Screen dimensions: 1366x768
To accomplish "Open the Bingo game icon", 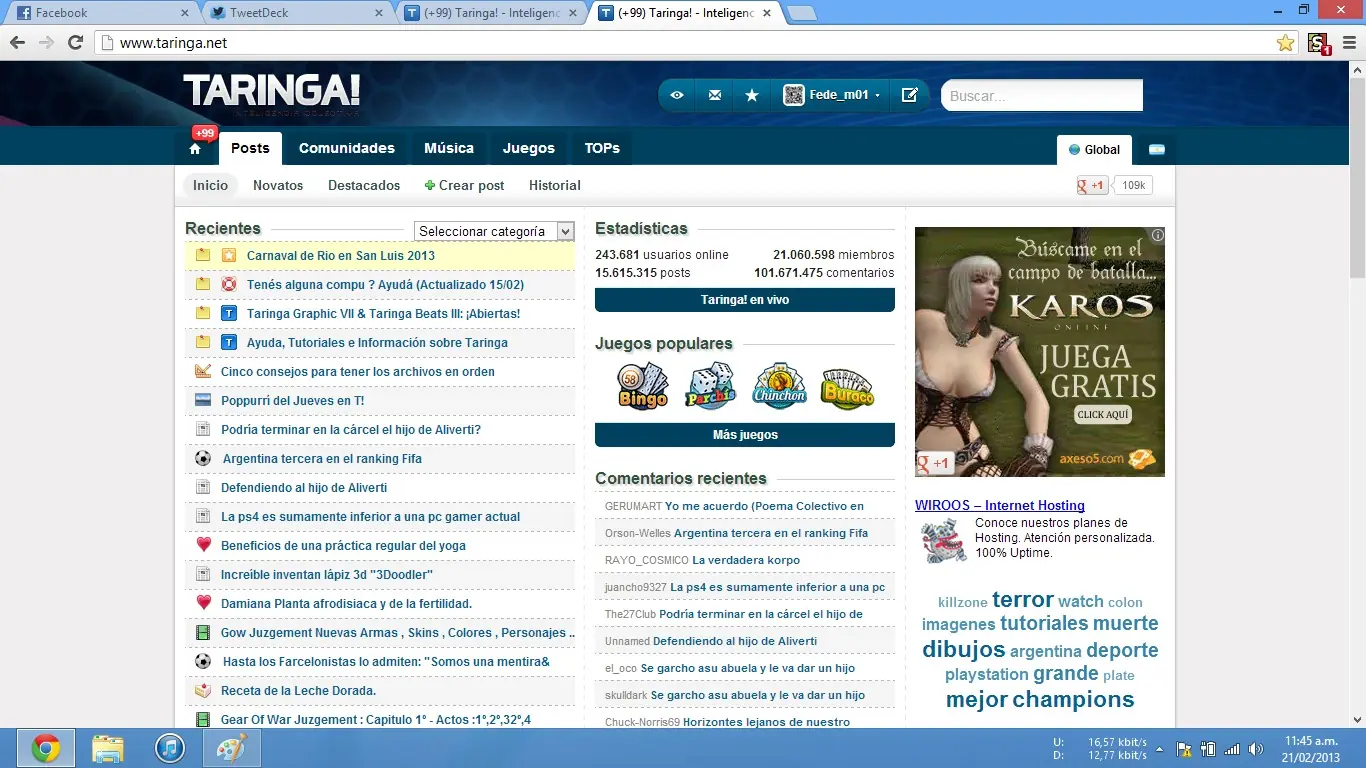I will (x=642, y=386).
